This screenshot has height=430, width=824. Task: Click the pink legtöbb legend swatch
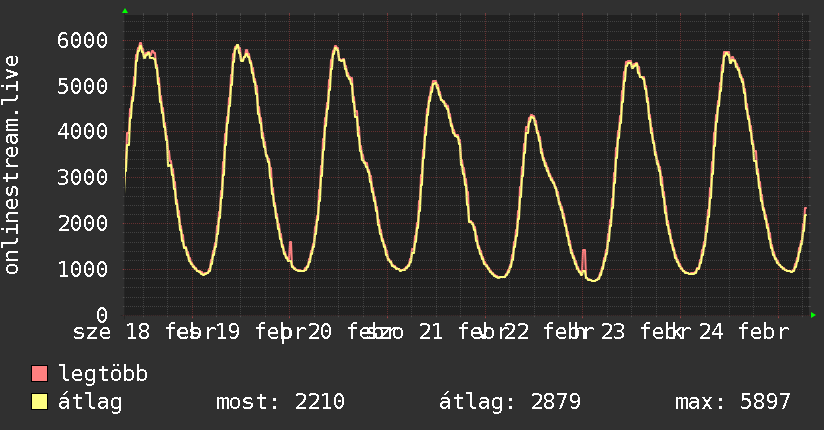(x=39, y=373)
